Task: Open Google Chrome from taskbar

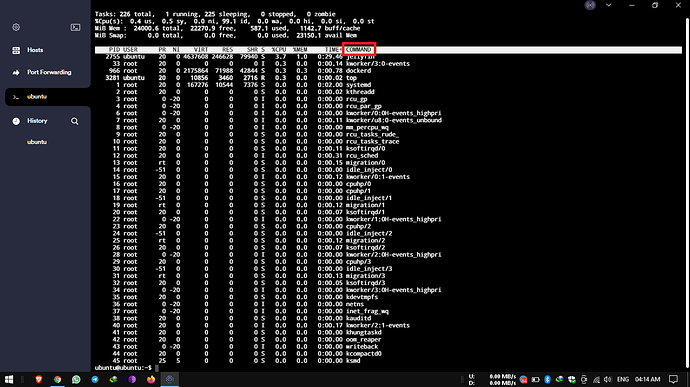Action: (58, 380)
